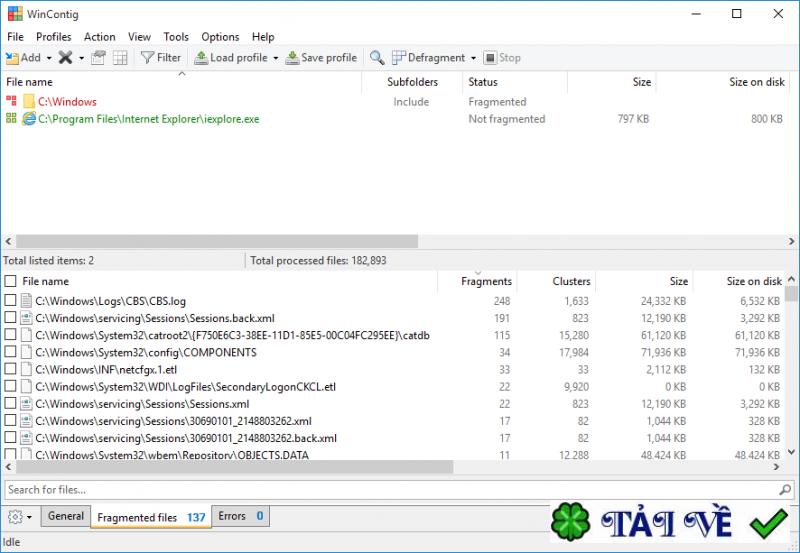Open the Action menu
Image resolution: width=800 pixels, height=553 pixels.
click(x=99, y=37)
